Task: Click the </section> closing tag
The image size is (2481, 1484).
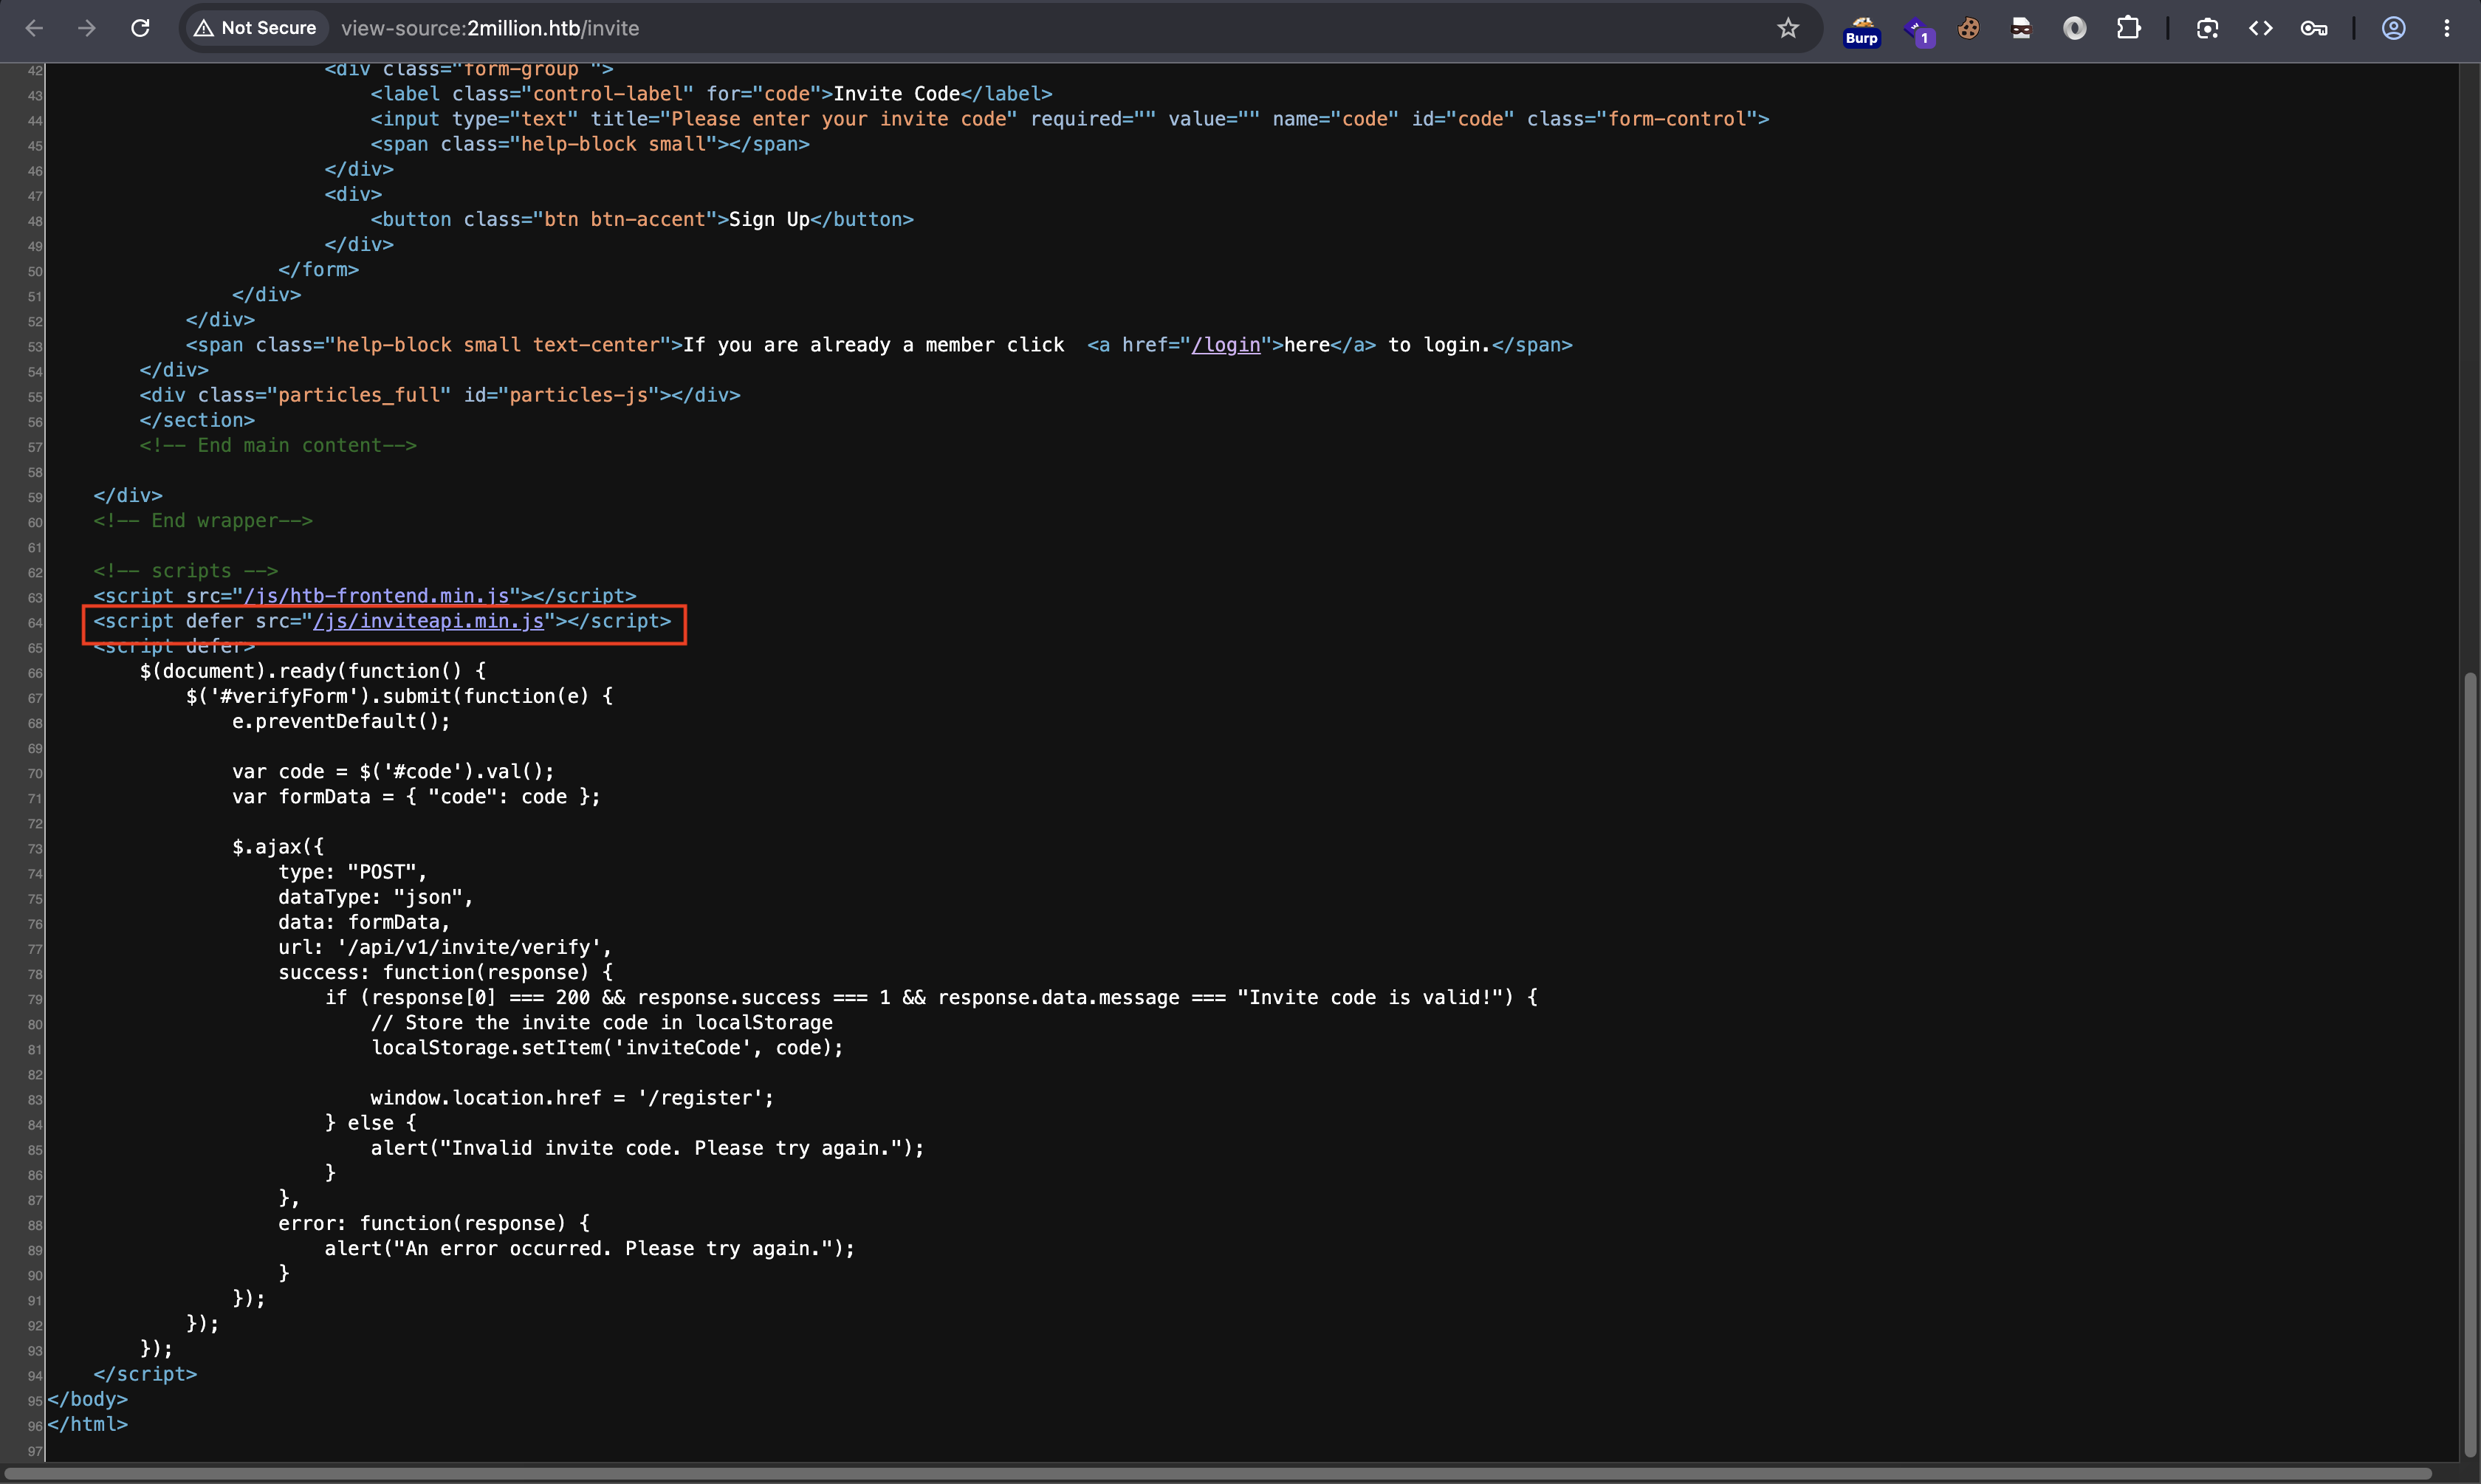Action: pyautogui.click(x=197, y=420)
